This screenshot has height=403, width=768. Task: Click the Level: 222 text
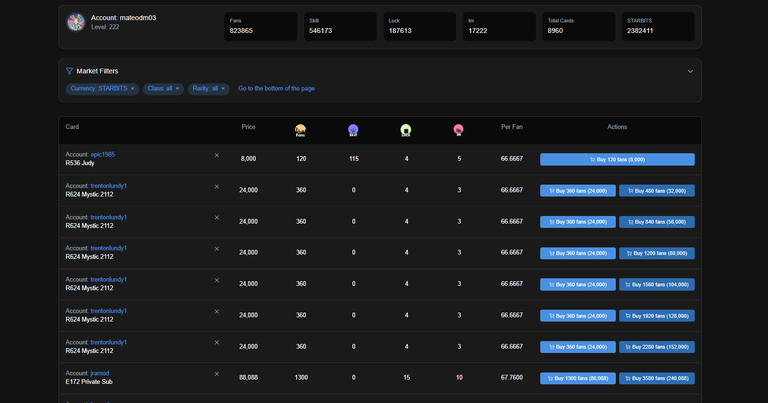coord(105,27)
